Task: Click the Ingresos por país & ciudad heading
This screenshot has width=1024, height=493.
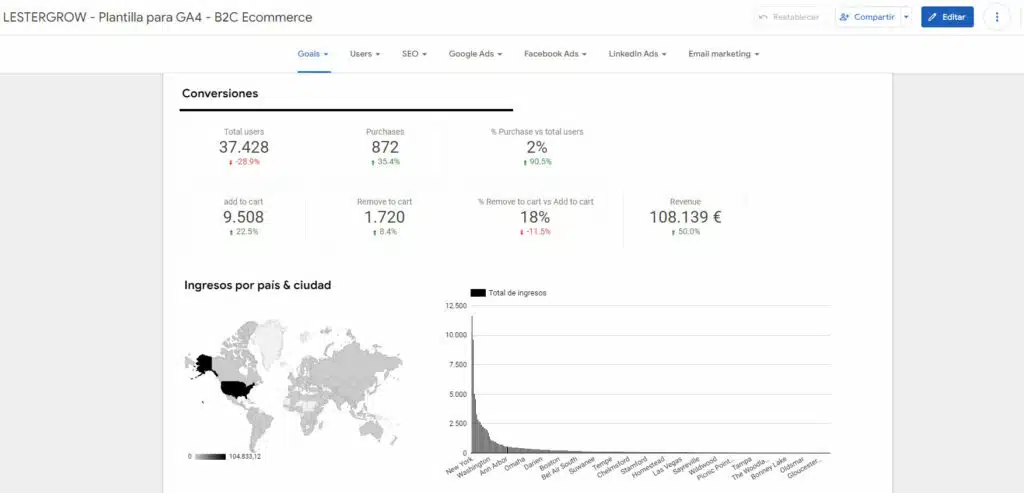Action: tap(257, 285)
